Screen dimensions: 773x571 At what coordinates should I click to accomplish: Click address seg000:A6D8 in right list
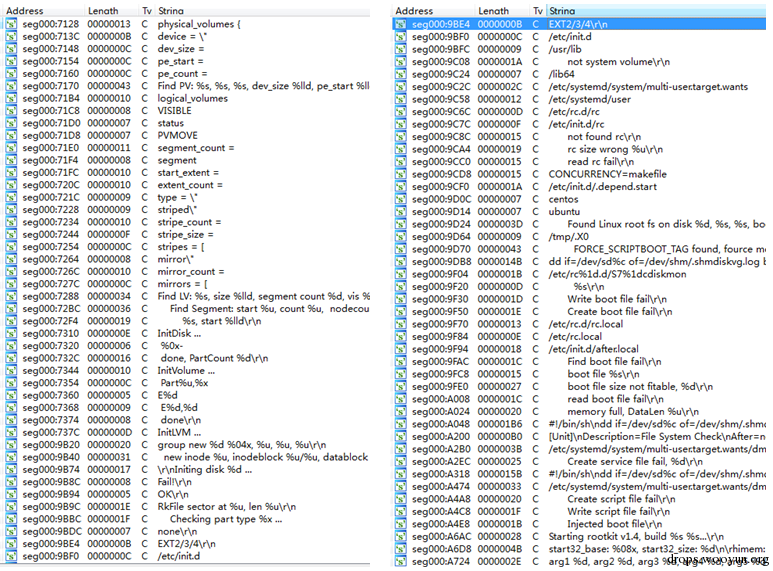[441, 549]
